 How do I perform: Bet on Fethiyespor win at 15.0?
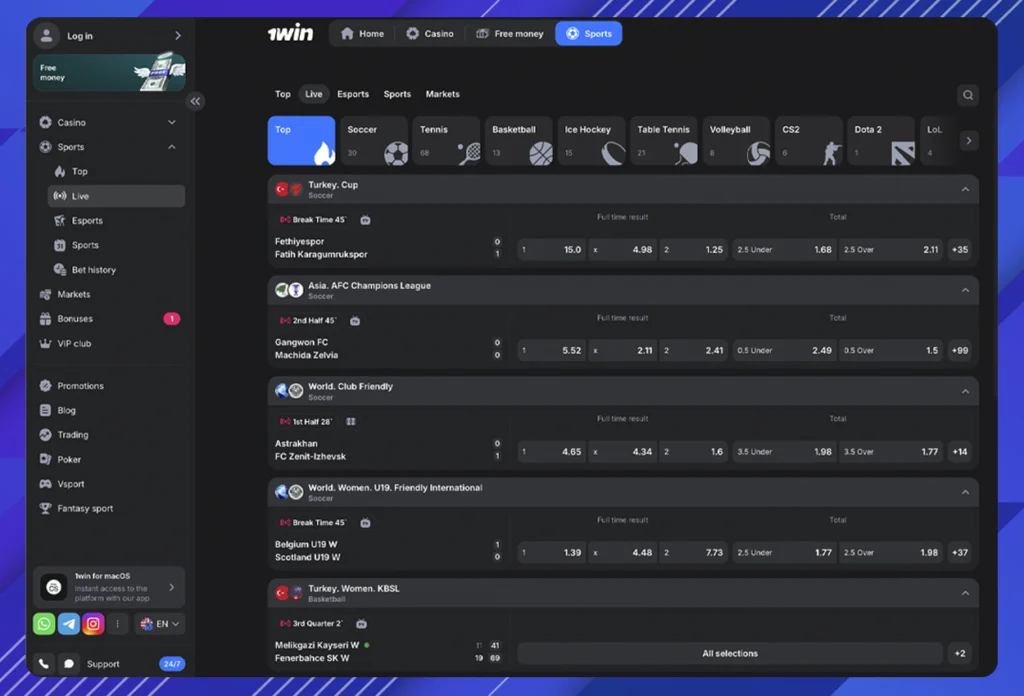[x=552, y=249]
